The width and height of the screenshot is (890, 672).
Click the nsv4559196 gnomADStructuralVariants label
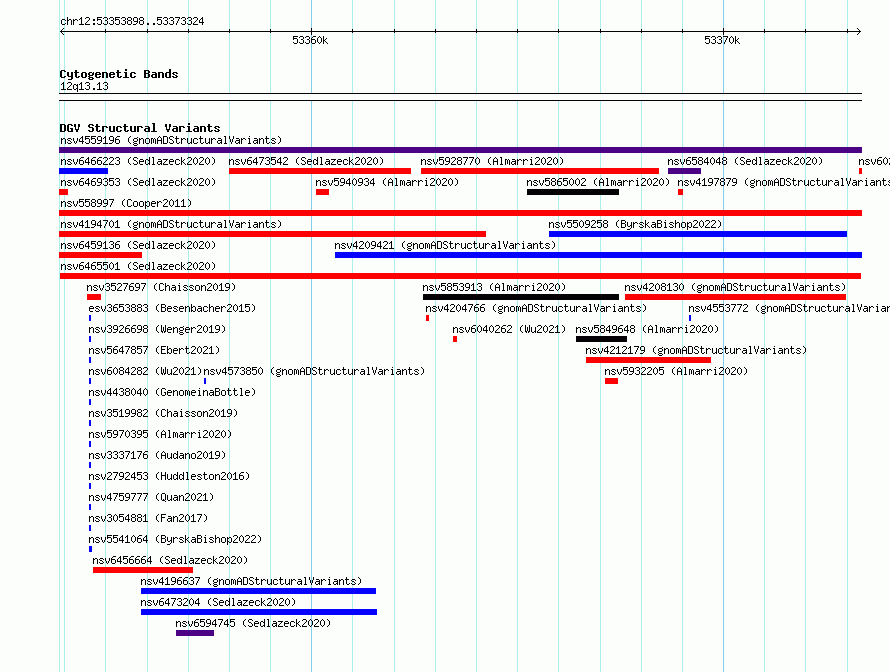coord(171,140)
